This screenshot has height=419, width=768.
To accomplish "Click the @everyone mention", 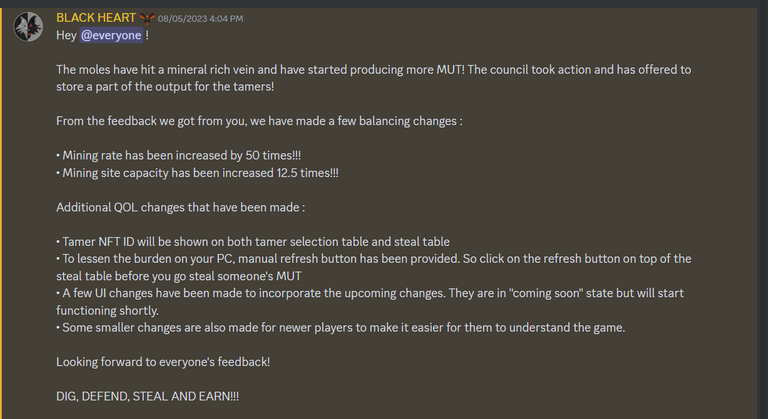I will [111, 35].
